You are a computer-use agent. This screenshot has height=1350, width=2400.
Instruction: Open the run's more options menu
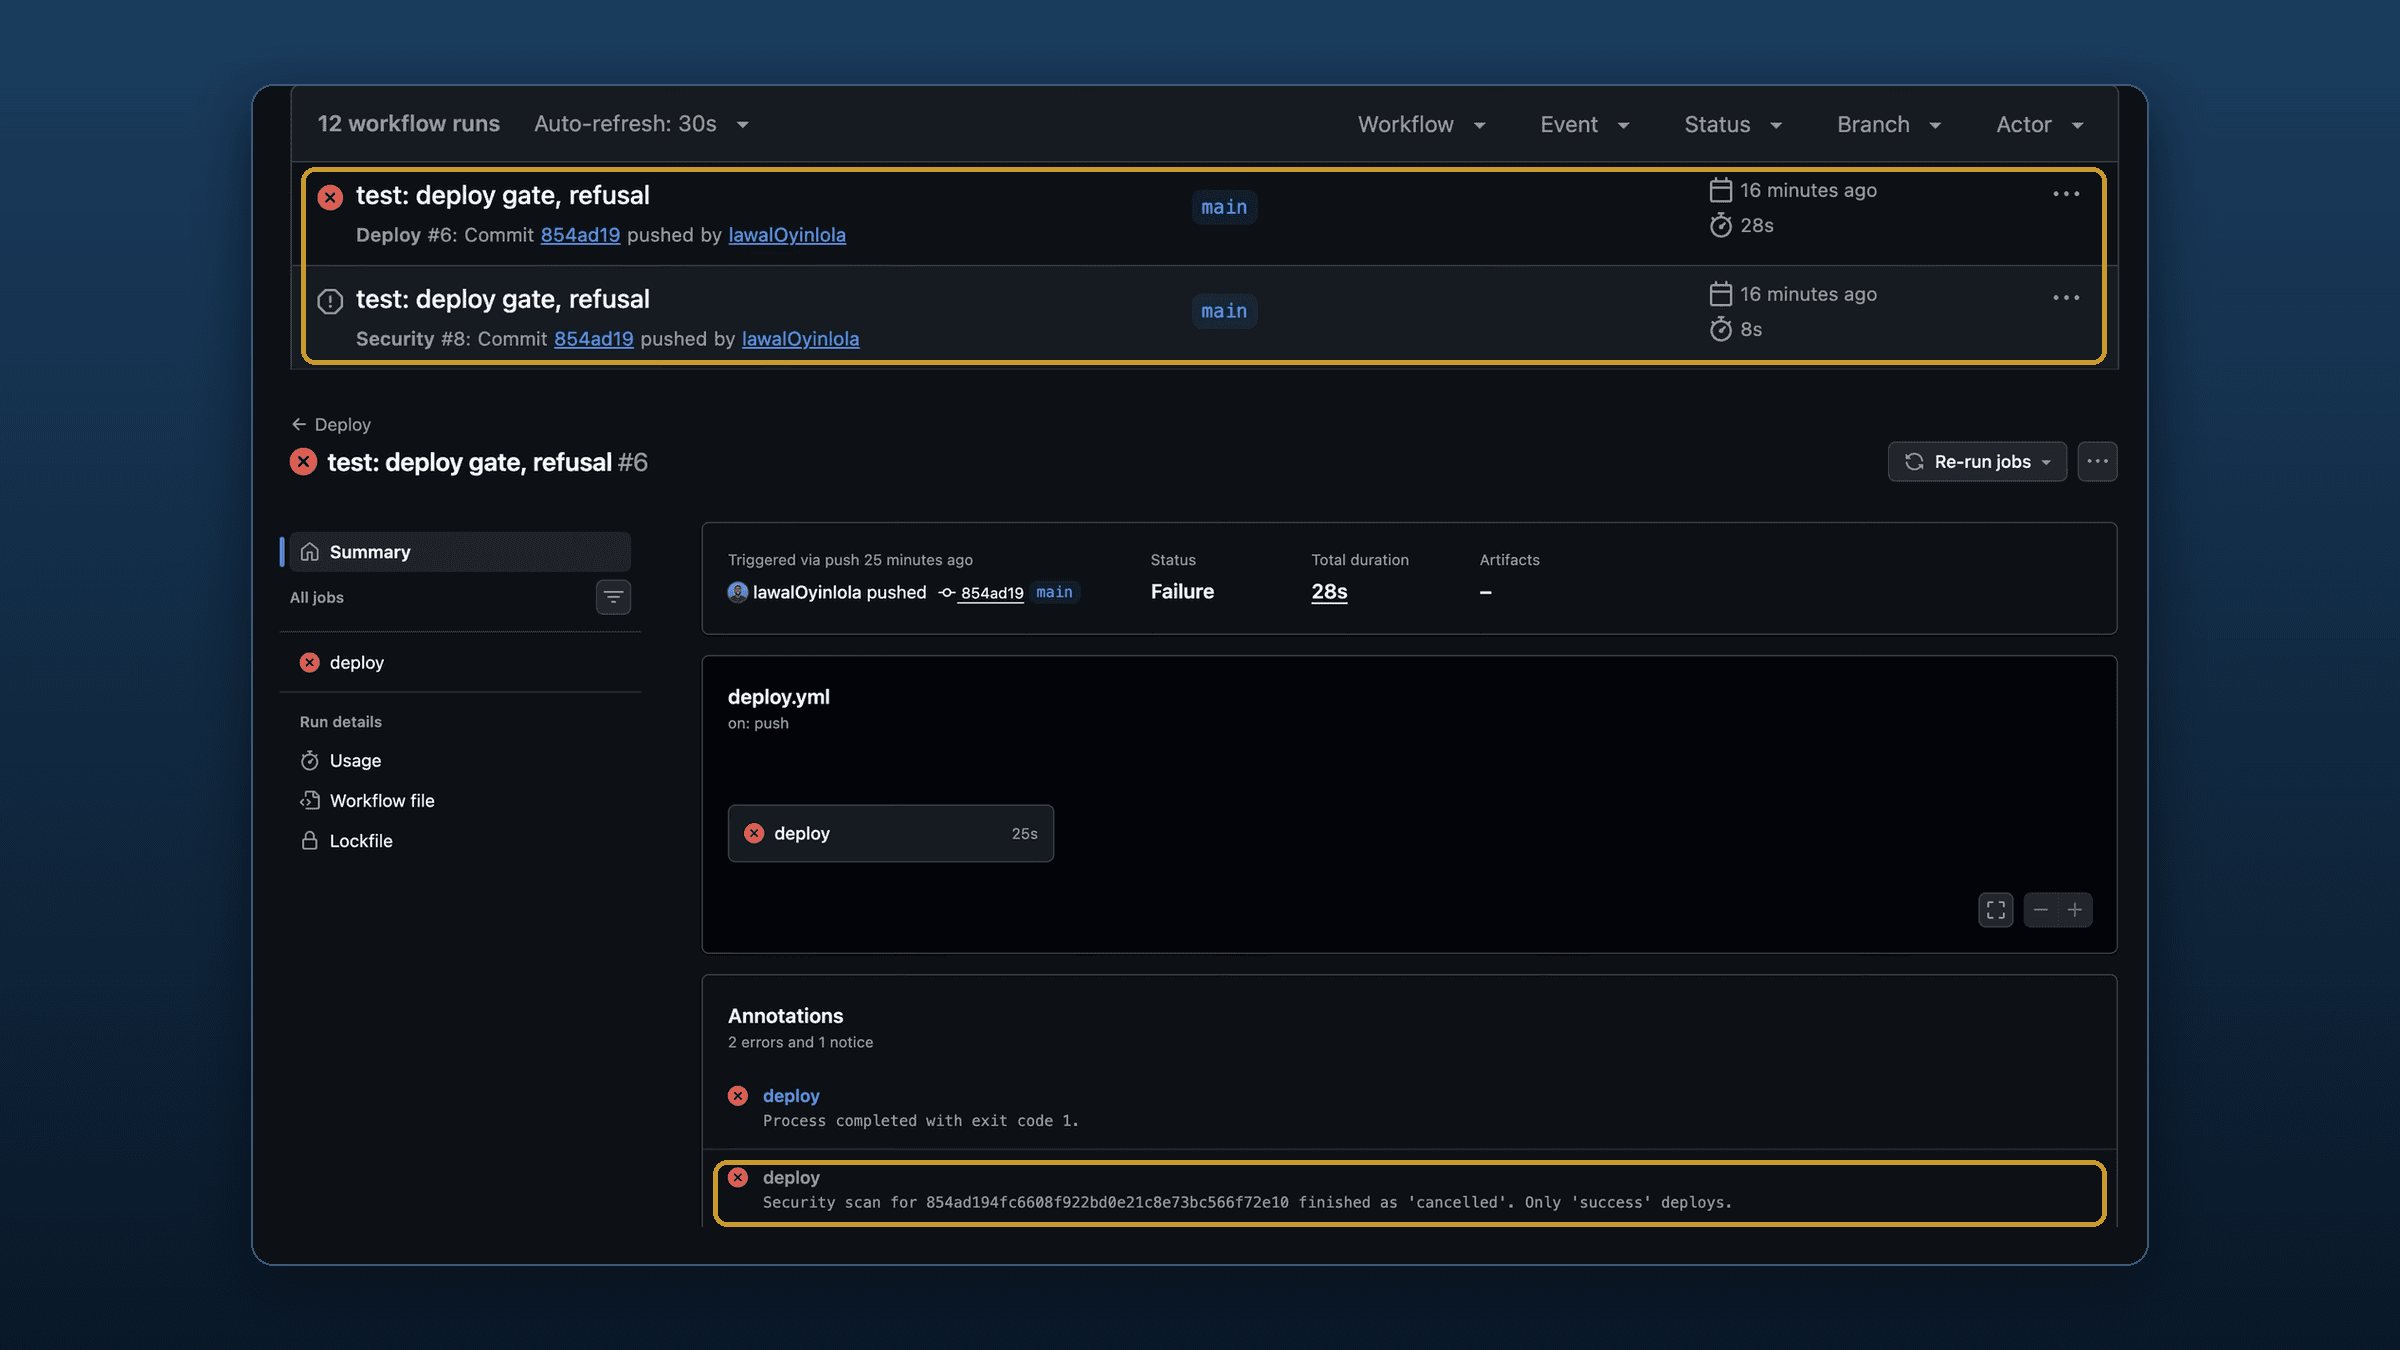point(2097,462)
